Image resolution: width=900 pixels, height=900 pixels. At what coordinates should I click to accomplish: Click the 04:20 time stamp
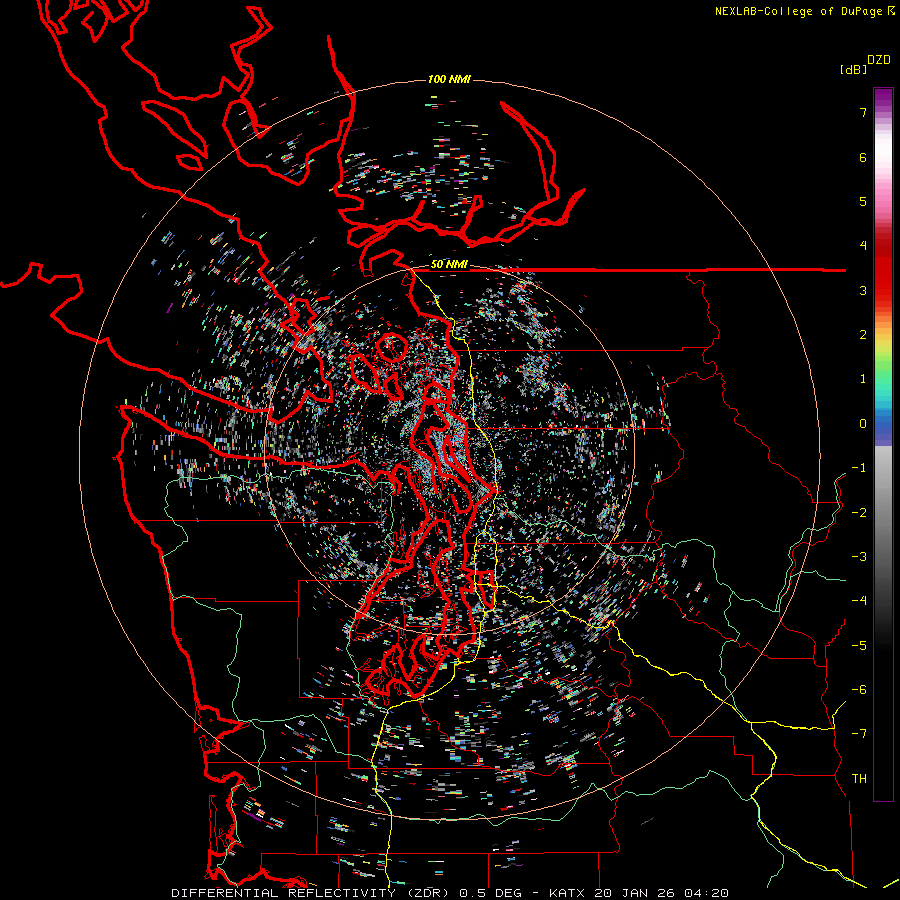click(707, 893)
